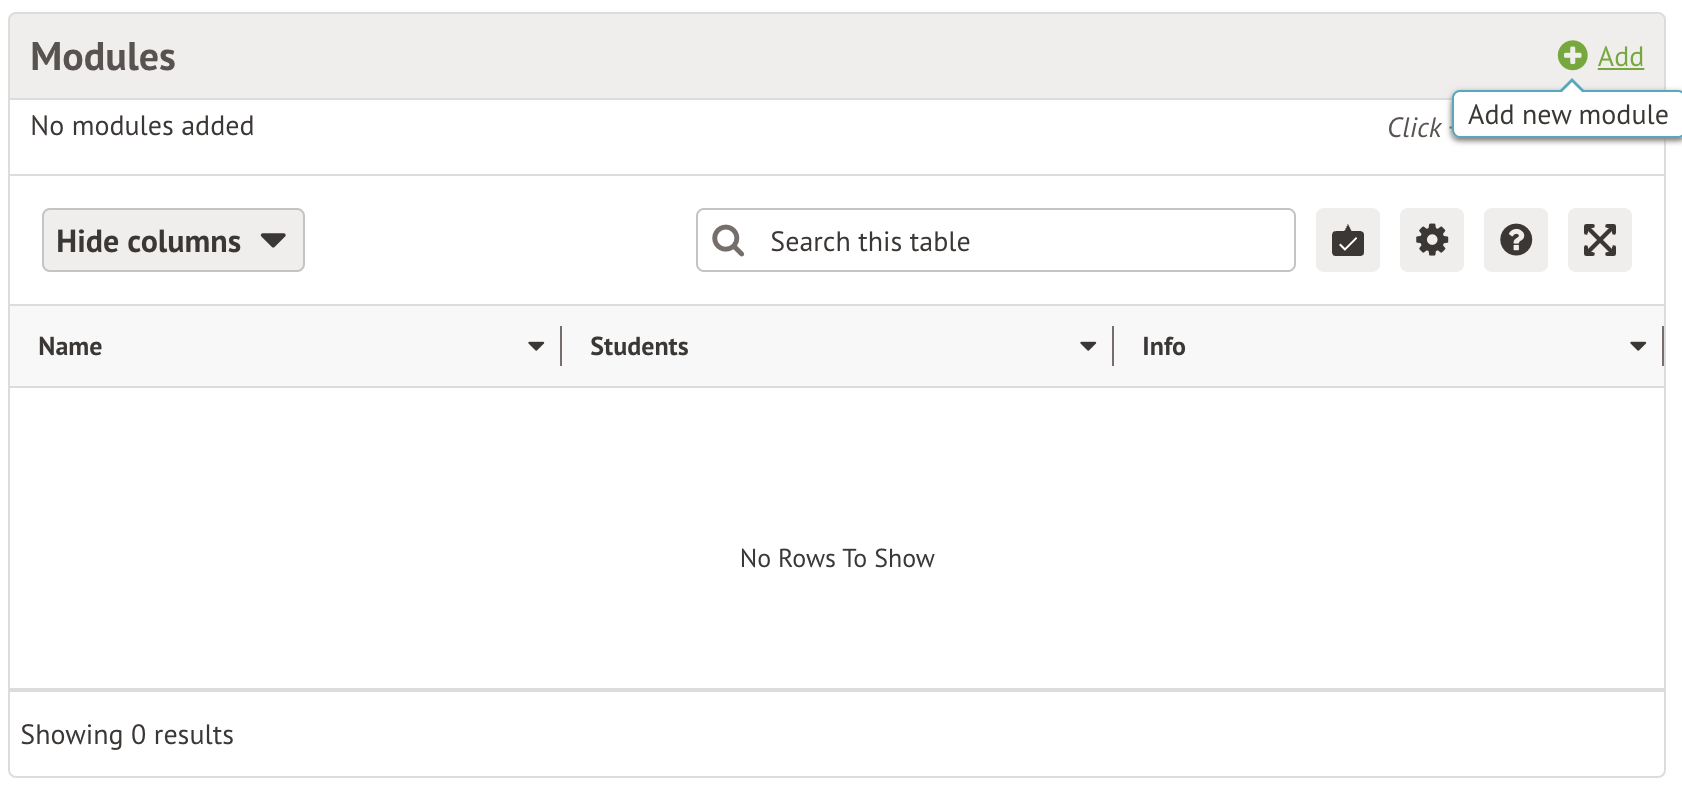Click the Add new module tooltip

1568,114
